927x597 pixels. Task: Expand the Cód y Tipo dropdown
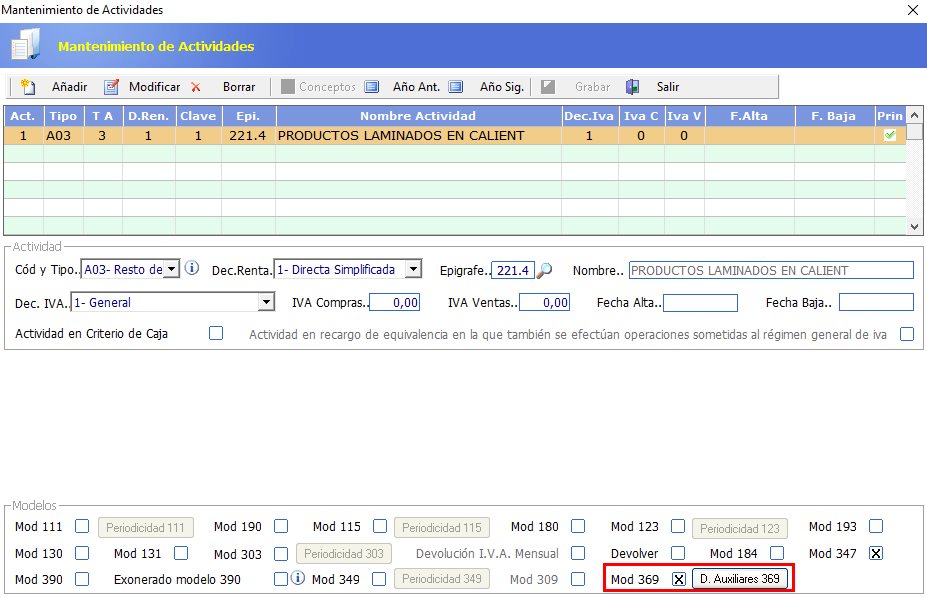[x=171, y=269]
